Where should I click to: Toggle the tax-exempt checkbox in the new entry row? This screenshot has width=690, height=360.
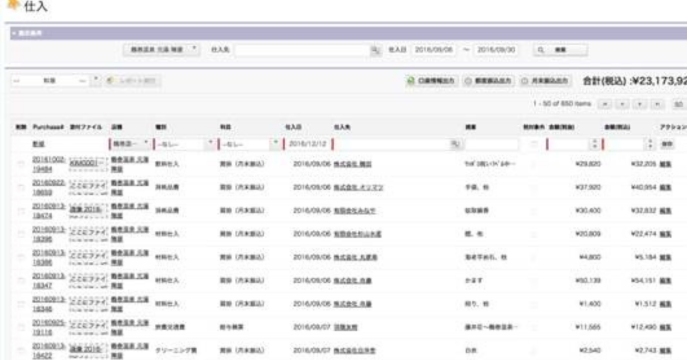click(x=533, y=144)
